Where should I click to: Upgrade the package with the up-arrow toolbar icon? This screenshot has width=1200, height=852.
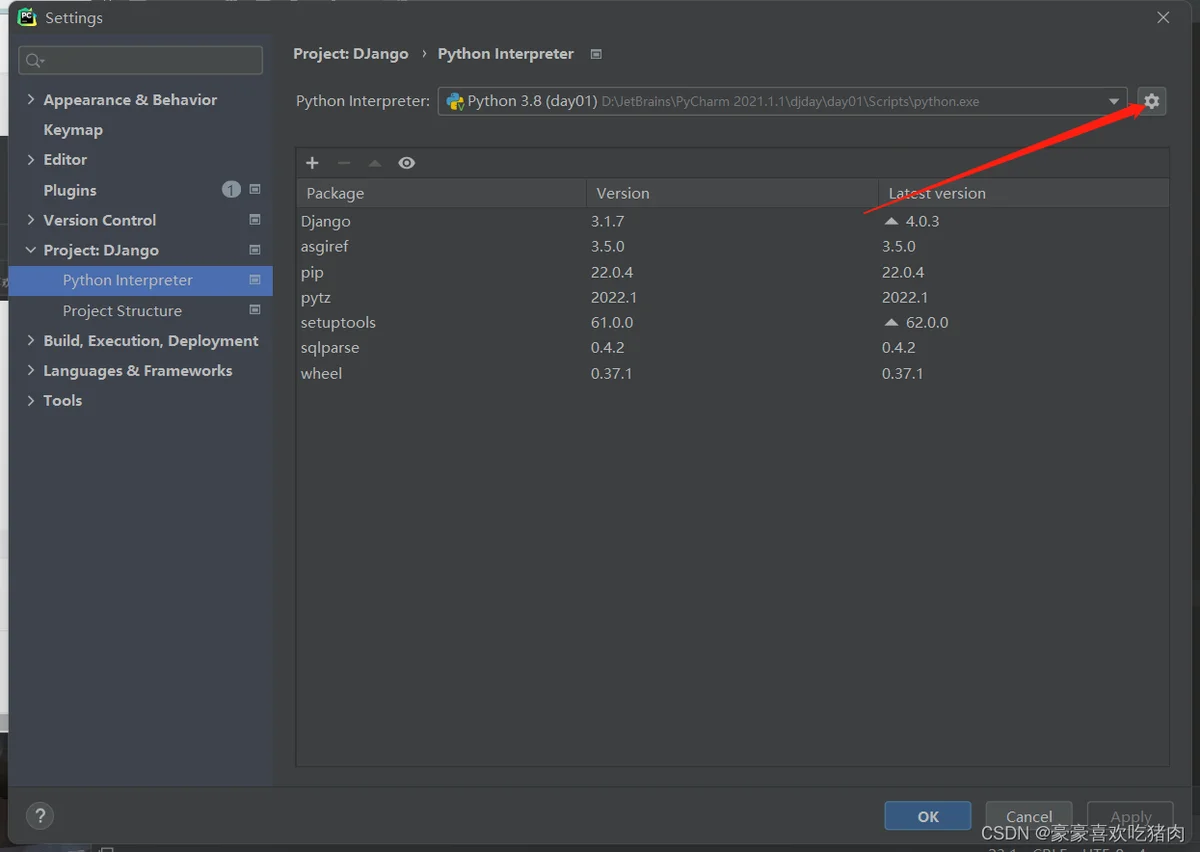pos(375,163)
